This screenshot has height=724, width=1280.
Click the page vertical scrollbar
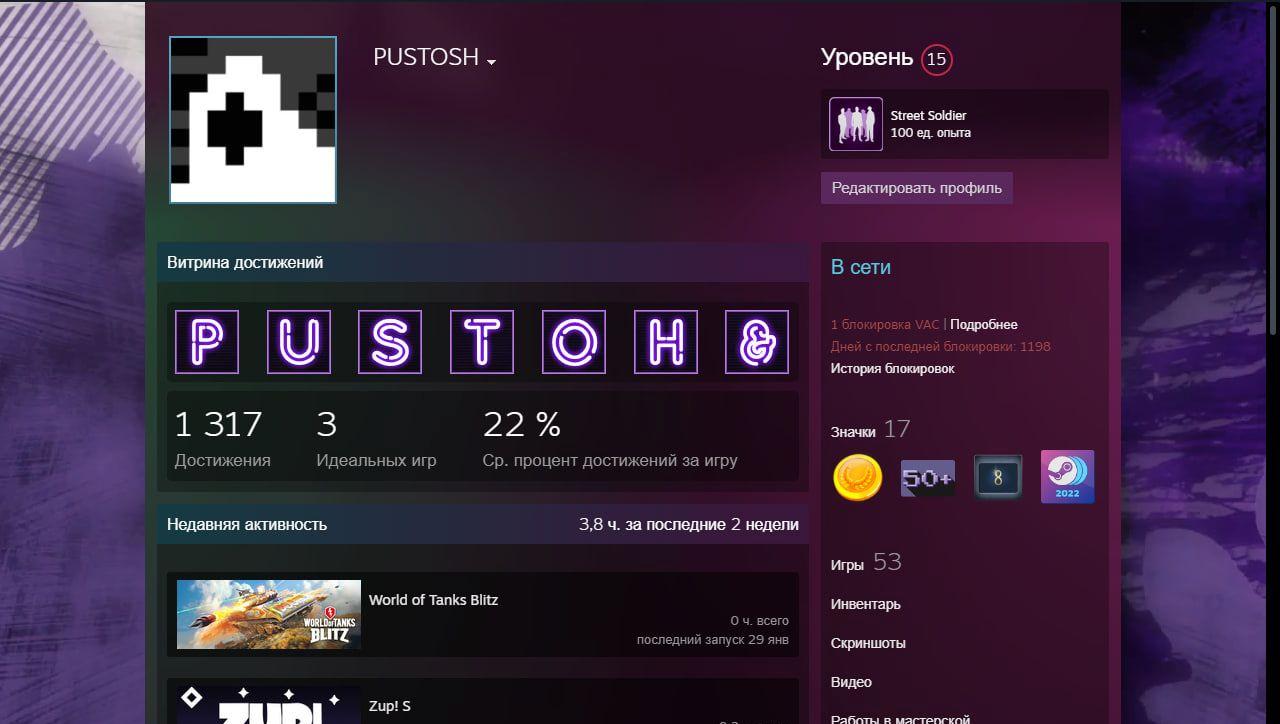click(1272, 170)
